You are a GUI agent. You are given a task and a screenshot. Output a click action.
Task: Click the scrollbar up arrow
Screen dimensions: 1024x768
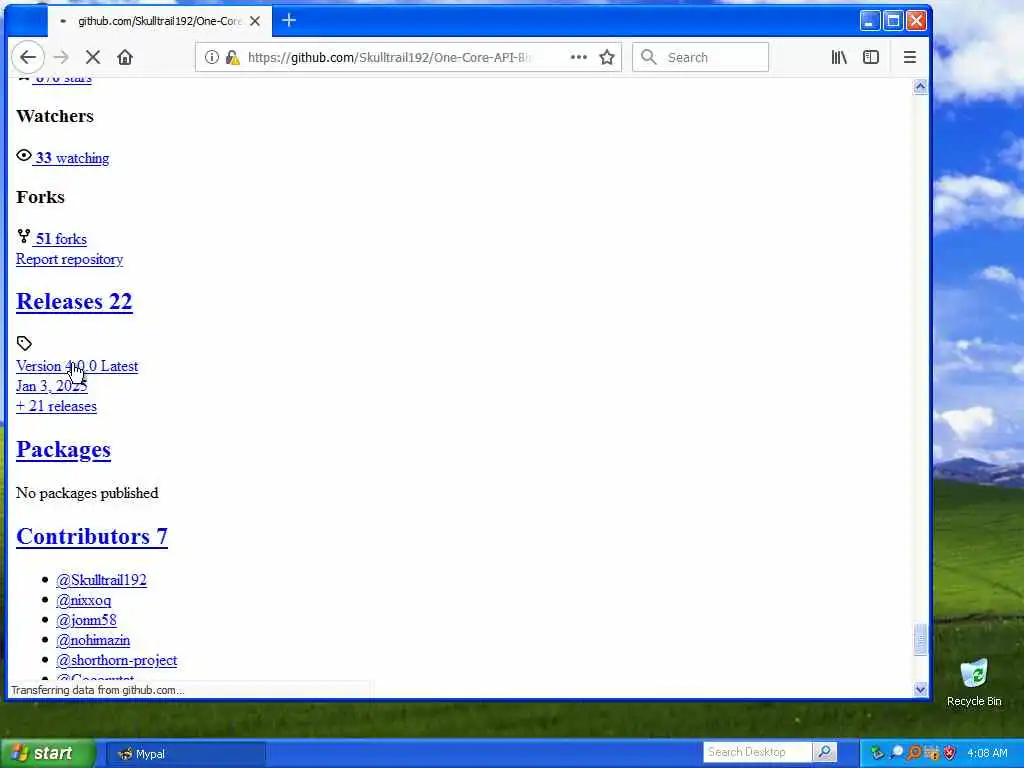[x=920, y=87]
